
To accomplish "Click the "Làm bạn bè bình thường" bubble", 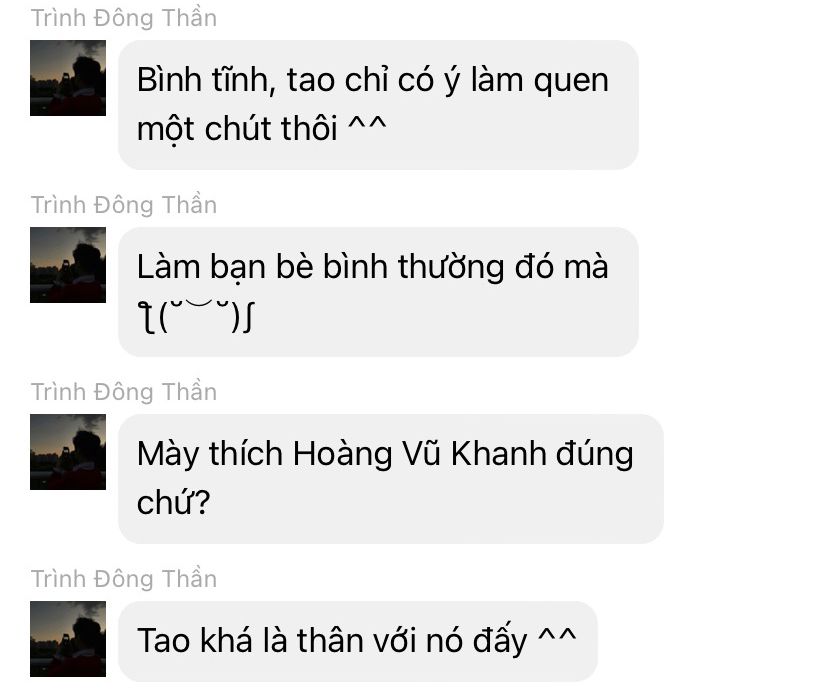I will click(x=378, y=291).
